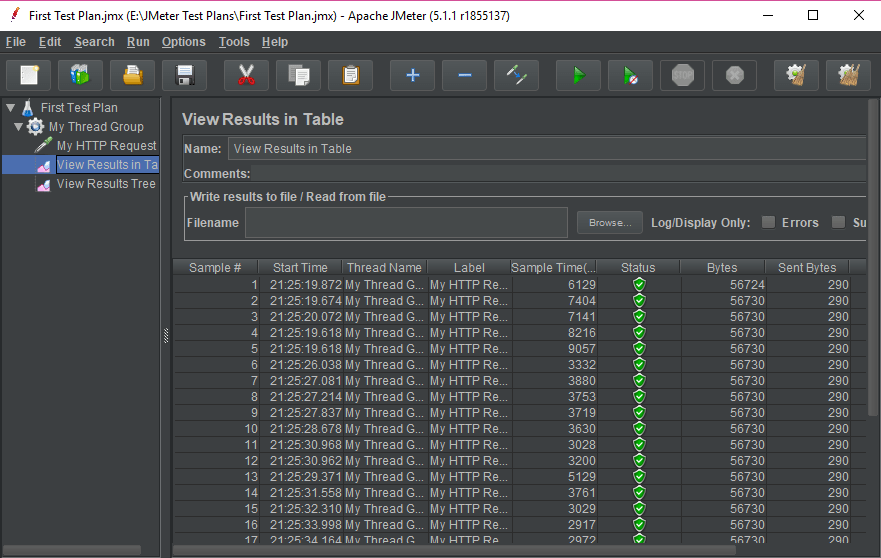Sort by Bytes column header
This screenshot has height=558, width=881.
[723, 267]
